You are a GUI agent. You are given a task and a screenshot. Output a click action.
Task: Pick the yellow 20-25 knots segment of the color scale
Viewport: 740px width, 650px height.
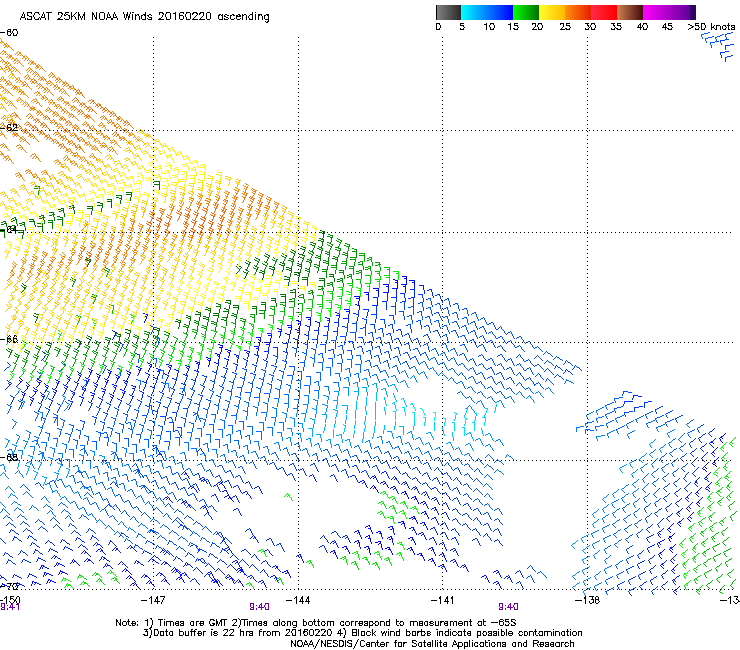[552, 12]
